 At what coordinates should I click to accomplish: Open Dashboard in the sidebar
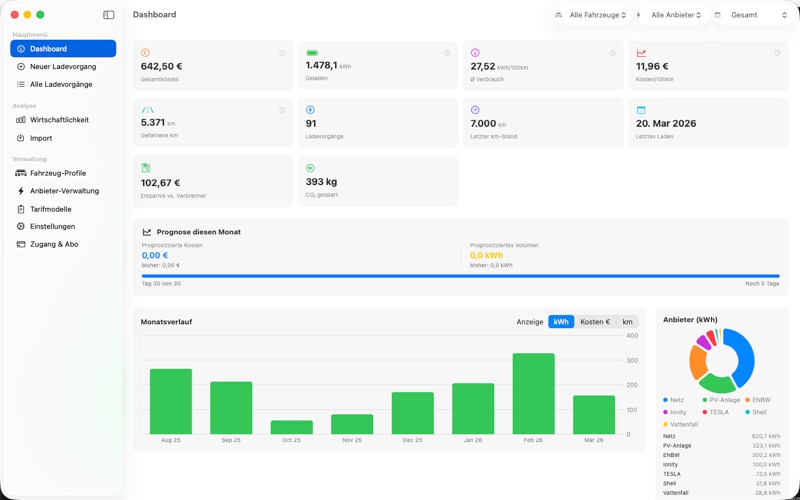(x=63, y=48)
